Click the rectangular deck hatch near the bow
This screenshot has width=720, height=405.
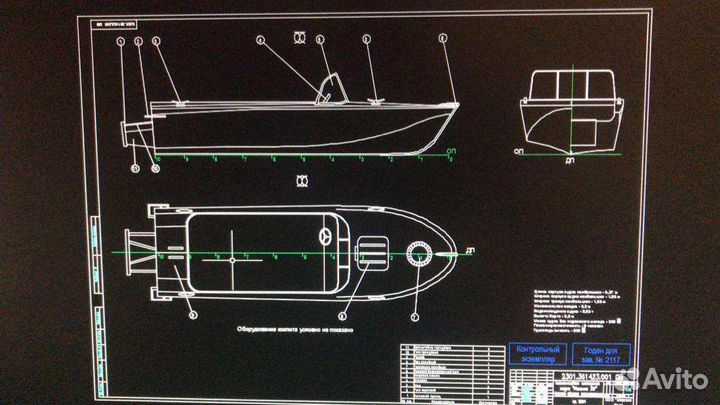tap(372, 248)
